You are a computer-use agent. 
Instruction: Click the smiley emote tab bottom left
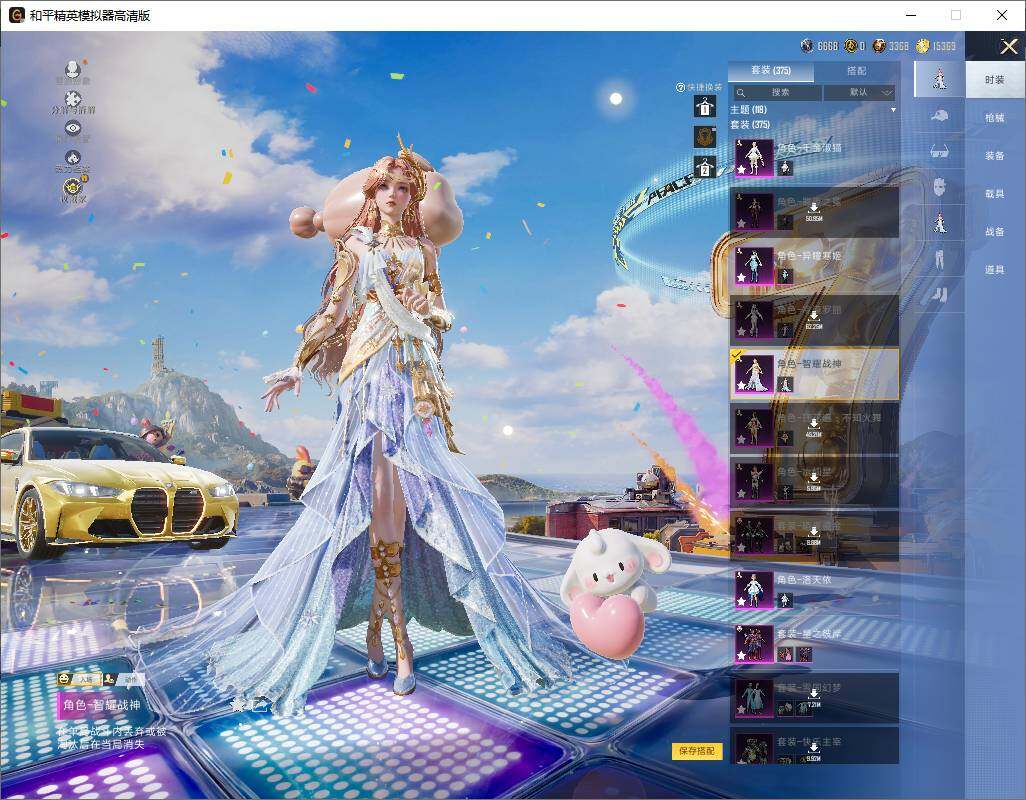click(x=79, y=680)
